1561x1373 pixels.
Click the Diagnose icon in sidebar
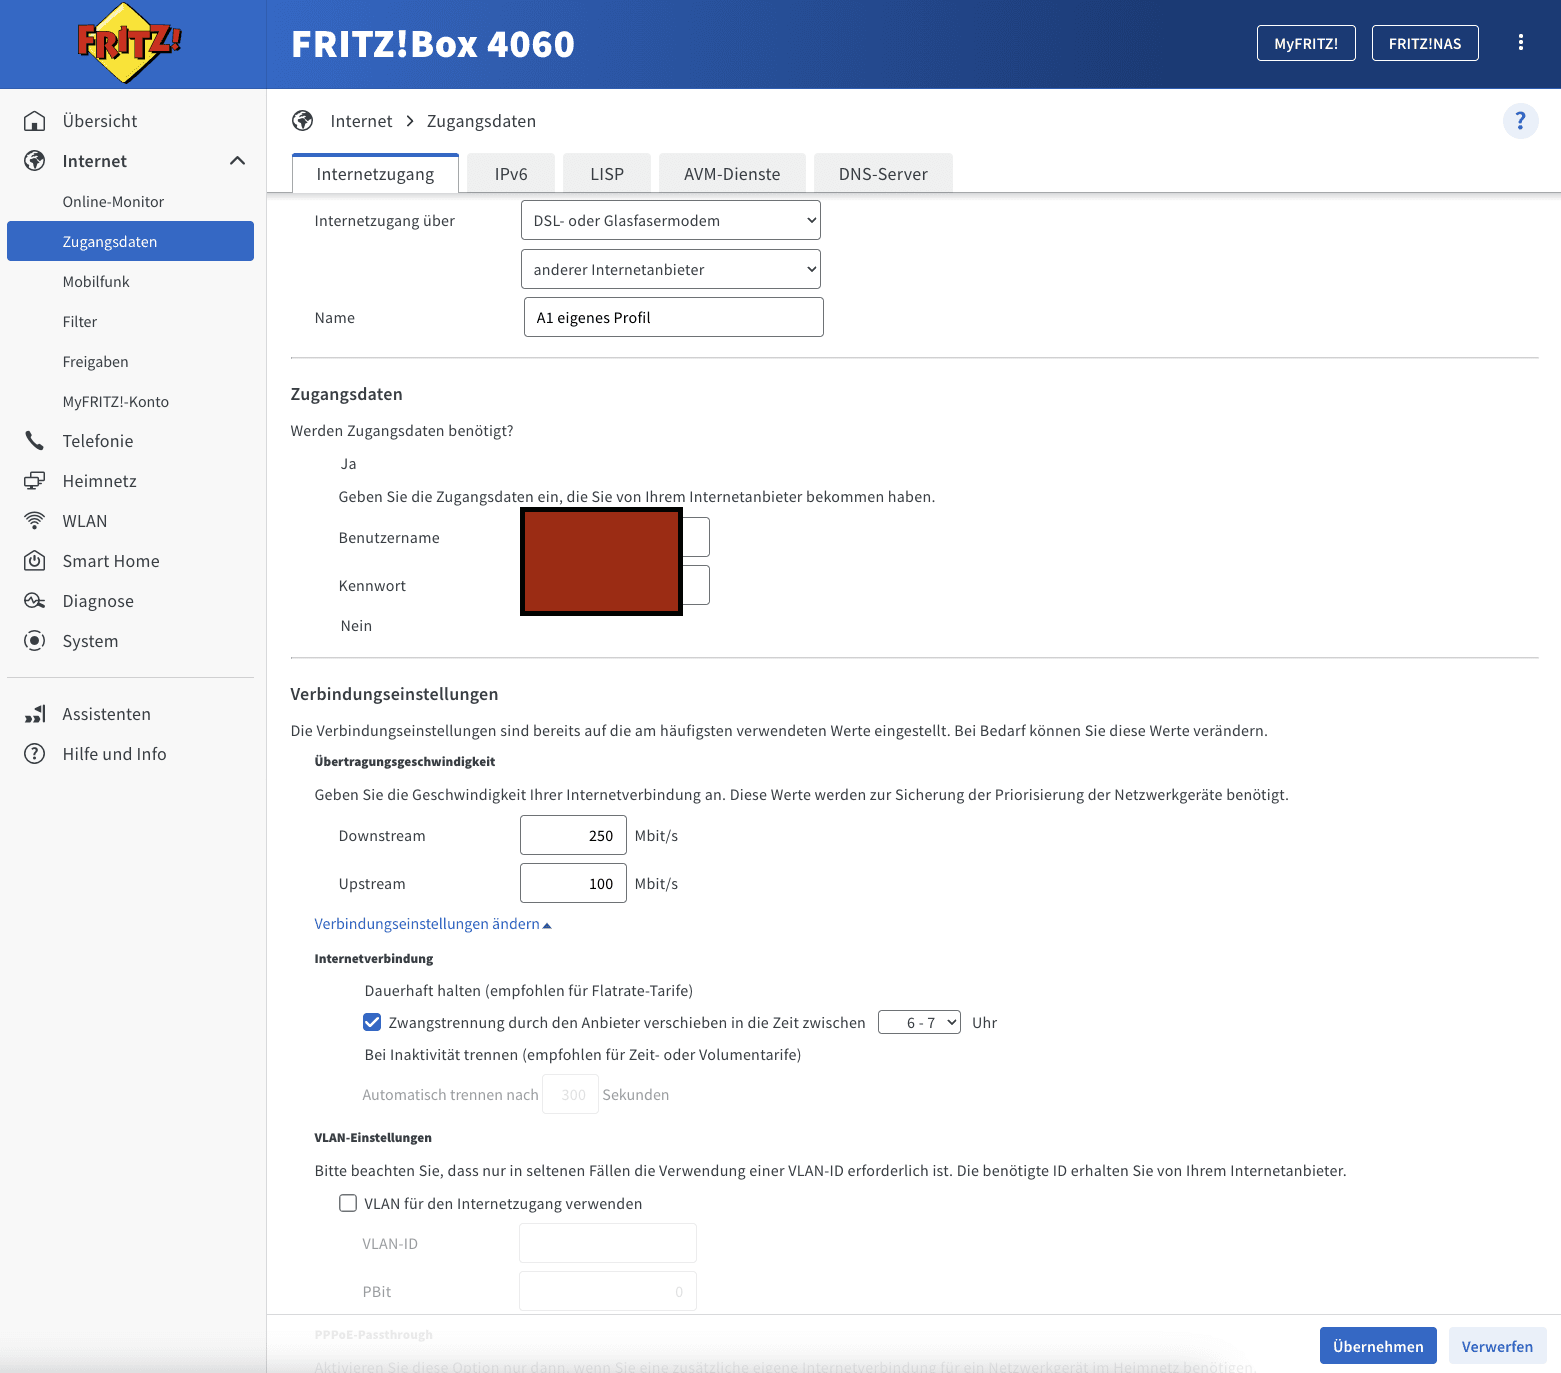tap(35, 601)
